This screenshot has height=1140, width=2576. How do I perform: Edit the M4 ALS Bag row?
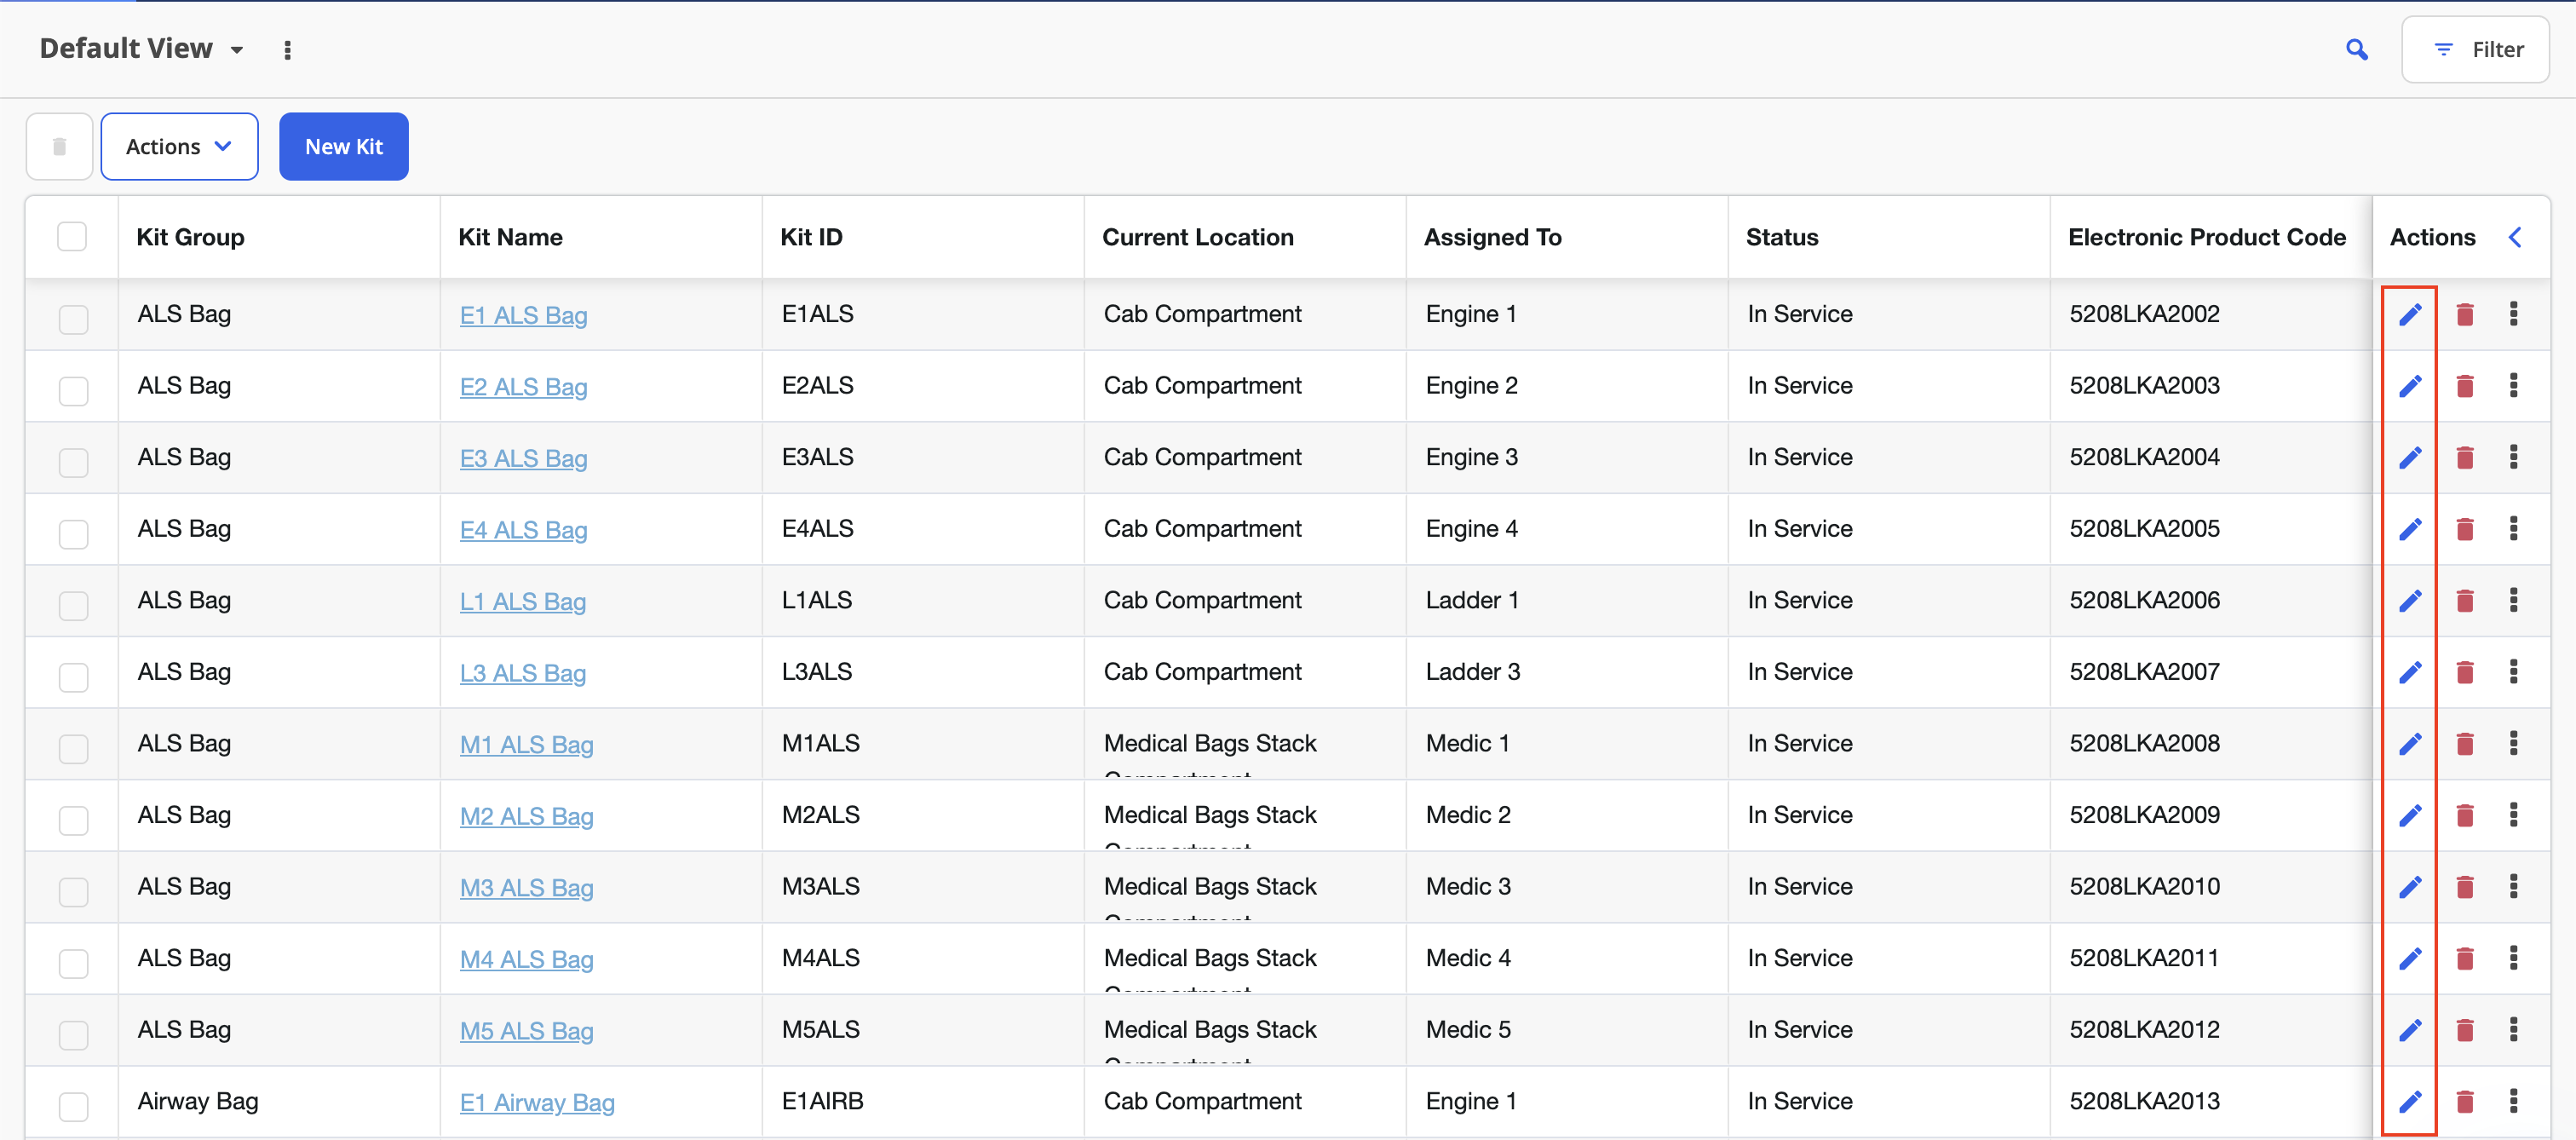[2410, 958]
